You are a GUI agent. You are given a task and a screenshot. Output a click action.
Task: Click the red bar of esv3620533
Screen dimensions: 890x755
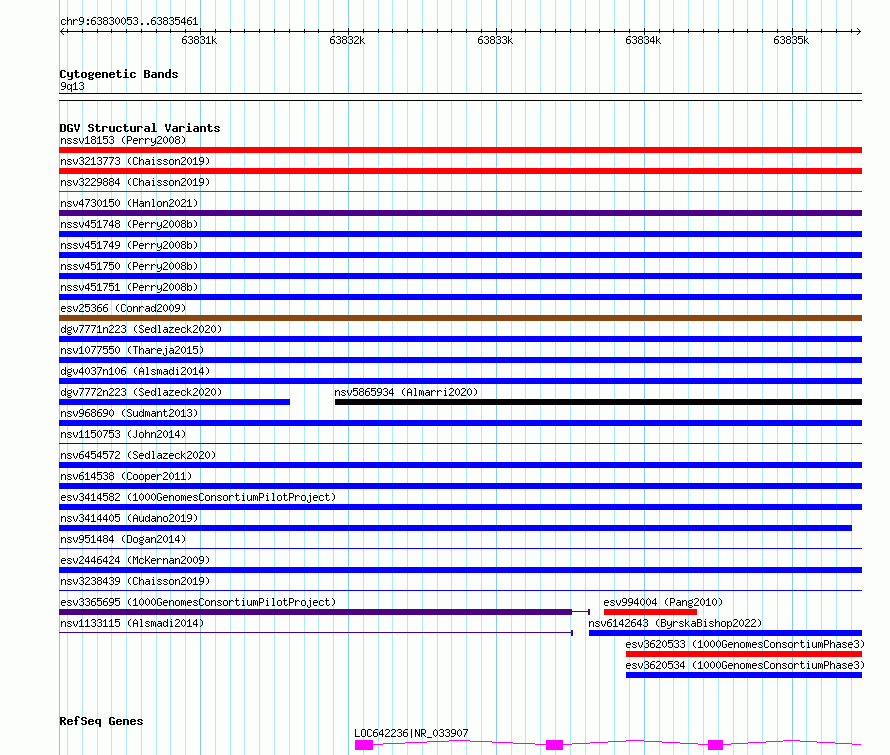pyautogui.click(x=744, y=654)
